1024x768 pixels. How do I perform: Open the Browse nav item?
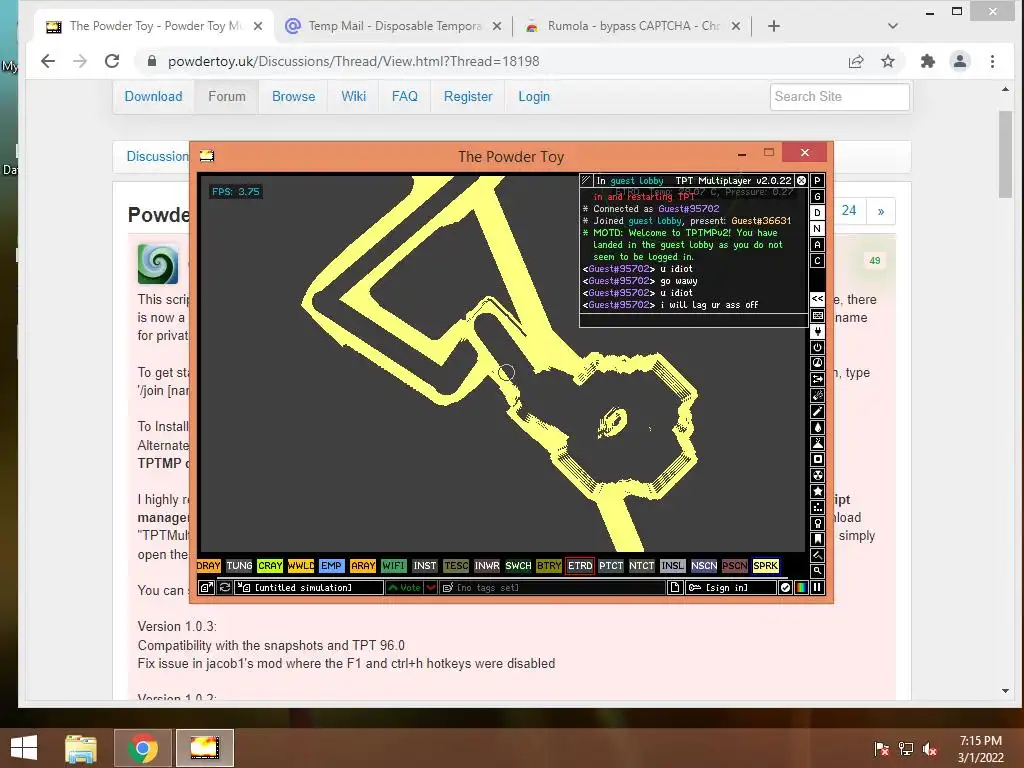(x=293, y=97)
